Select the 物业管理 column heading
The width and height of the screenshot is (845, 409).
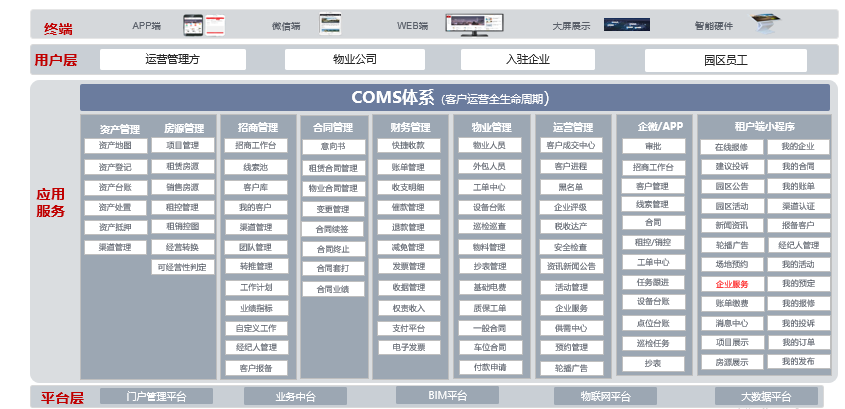490,128
